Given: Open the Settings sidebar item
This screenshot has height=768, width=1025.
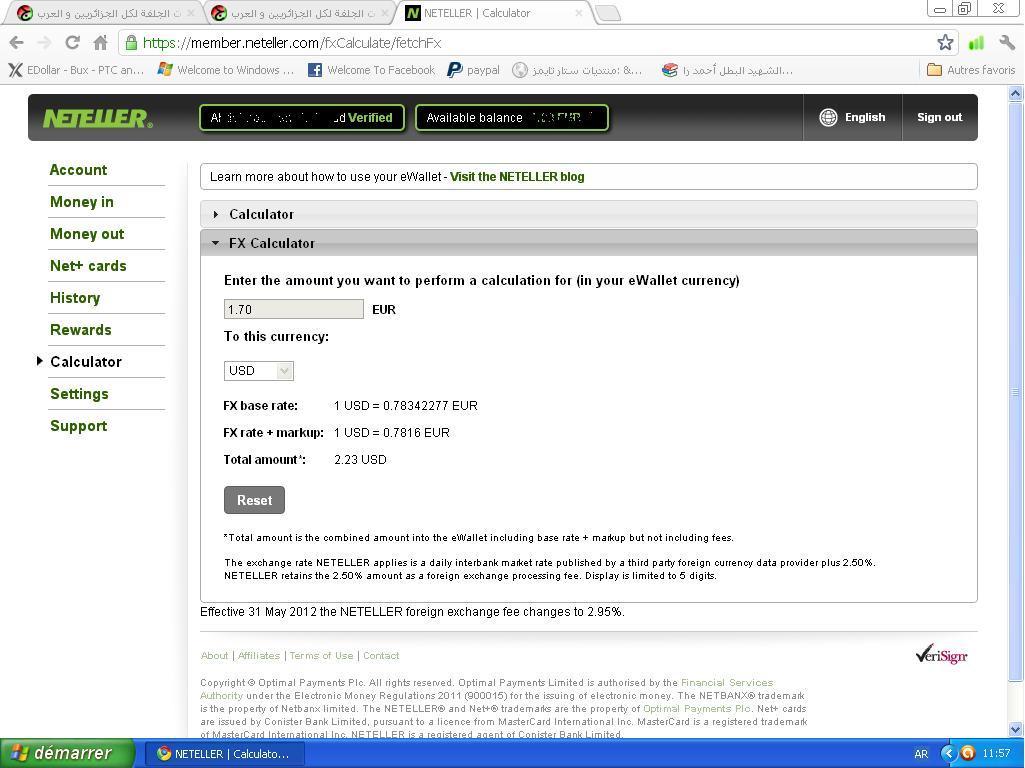Looking at the screenshot, I should pyautogui.click(x=79, y=394).
